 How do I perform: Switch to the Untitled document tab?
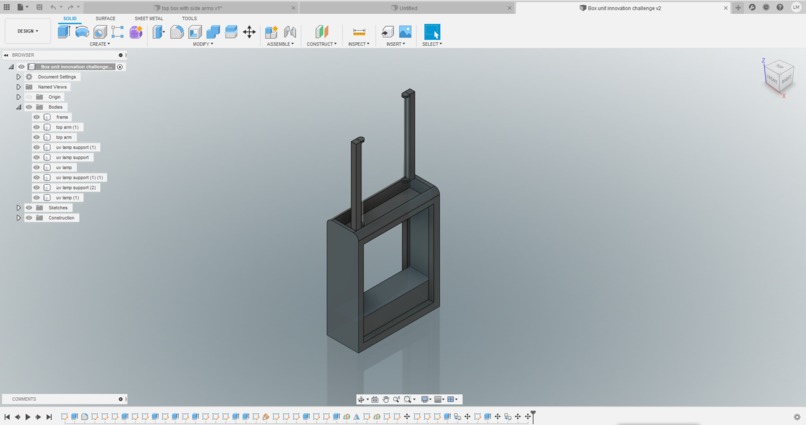point(407,8)
